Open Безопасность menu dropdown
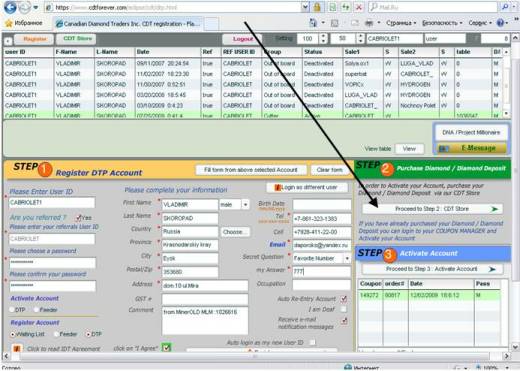 pos(442,23)
